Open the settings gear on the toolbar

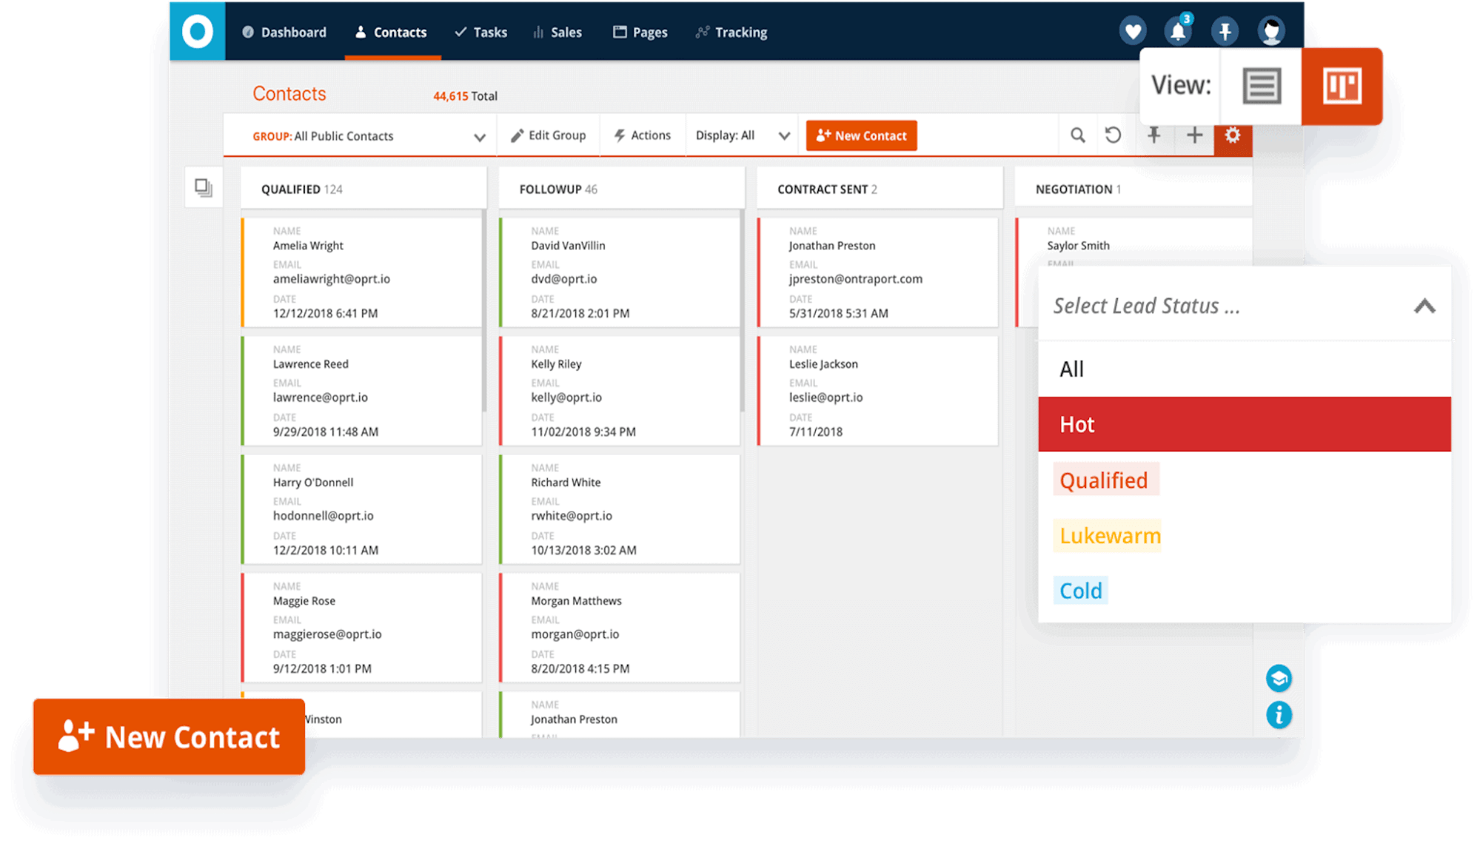coord(1233,137)
